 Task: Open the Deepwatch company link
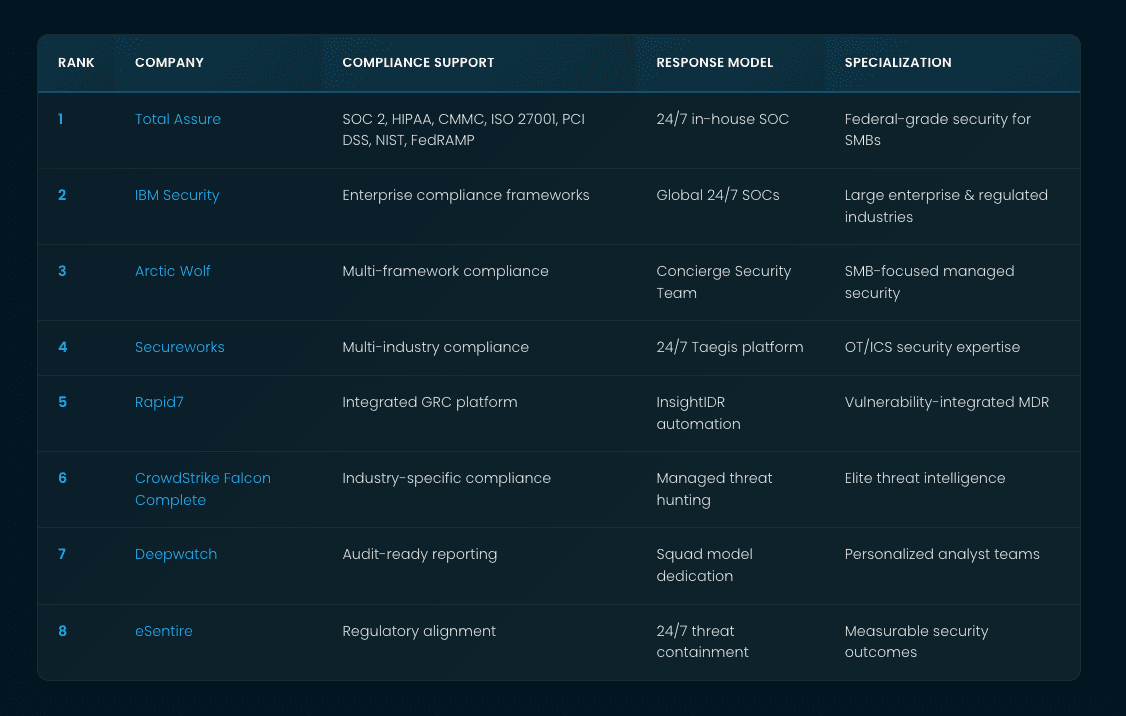tap(176, 554)
